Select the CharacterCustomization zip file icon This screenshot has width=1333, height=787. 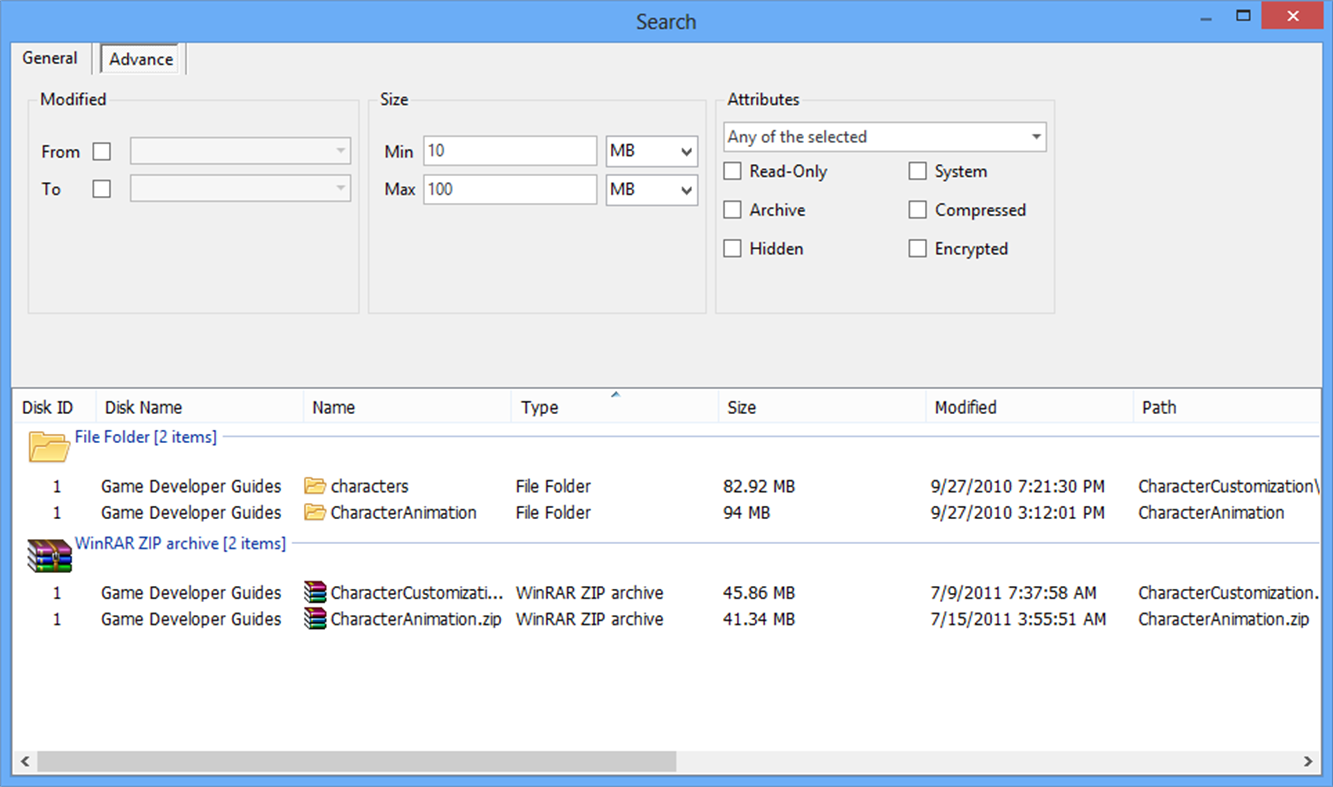[313, 592]
